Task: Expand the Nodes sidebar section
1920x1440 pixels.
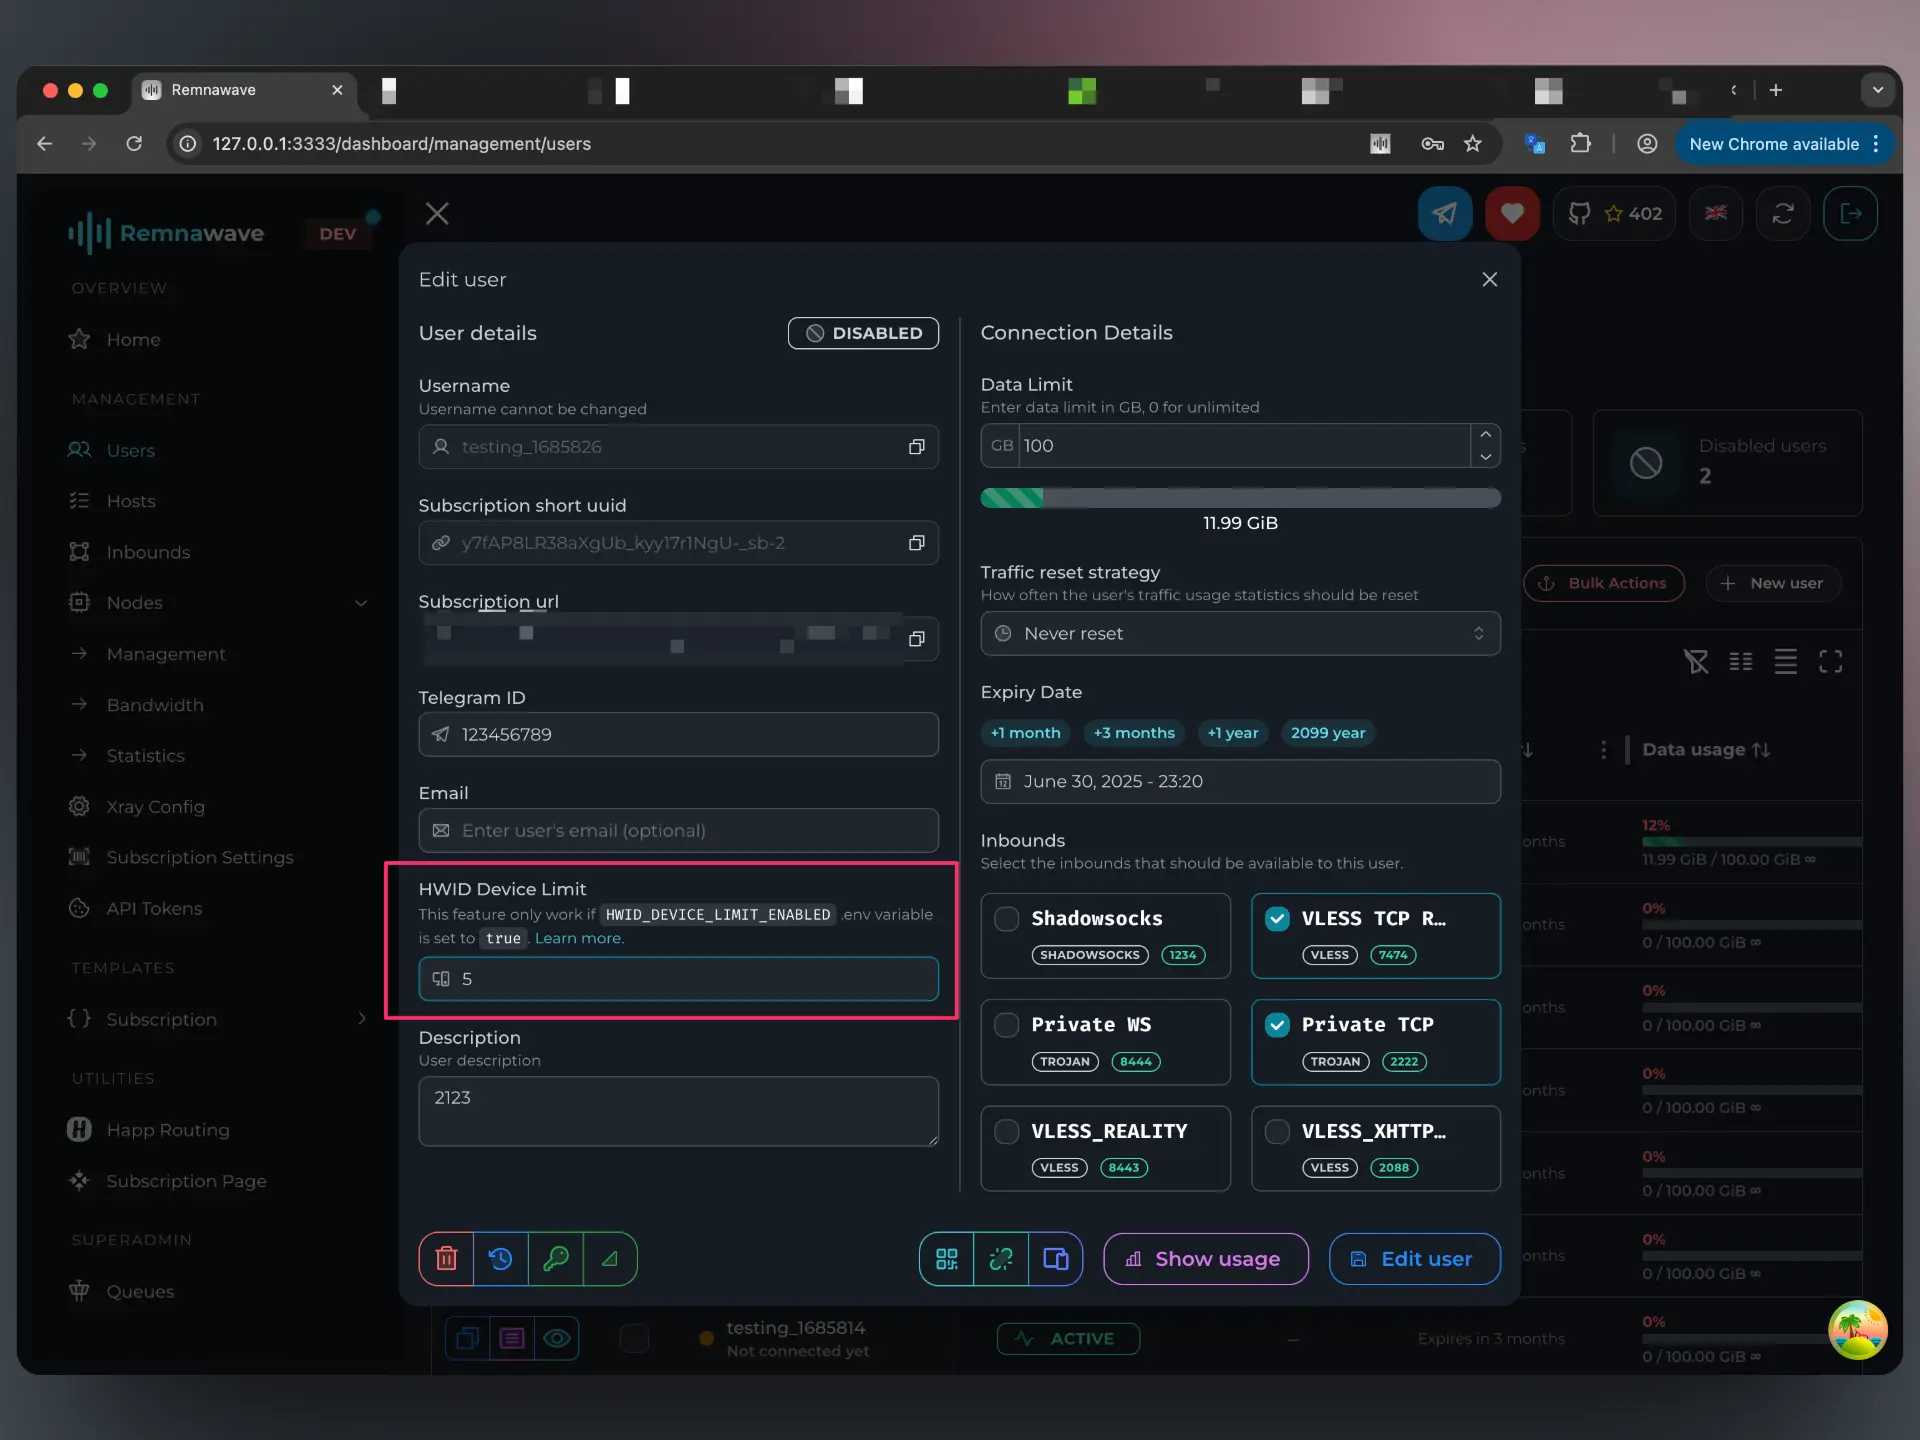Action: pyautogui.click(x=361, y=603)
